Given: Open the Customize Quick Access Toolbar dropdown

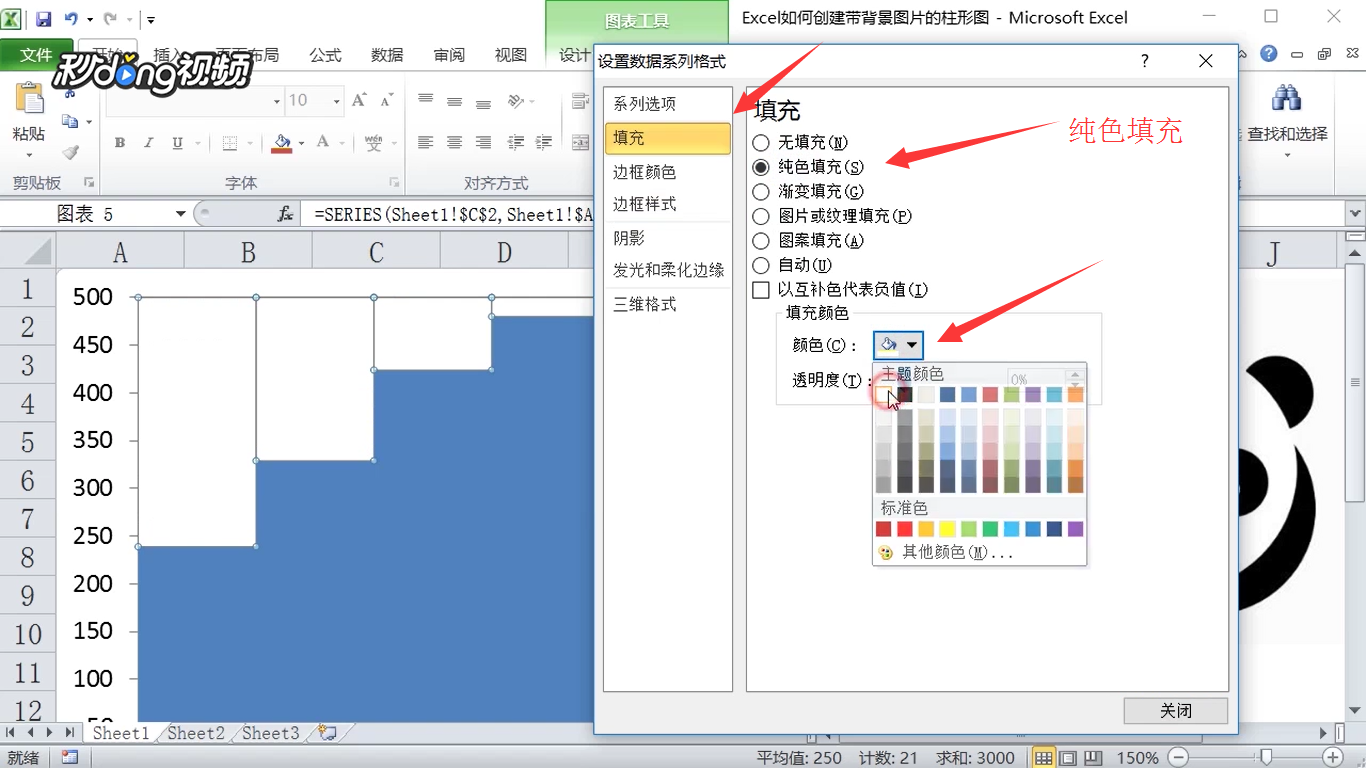Looking at the screenshot, I should pyautogui.click(x=150, y=20).
